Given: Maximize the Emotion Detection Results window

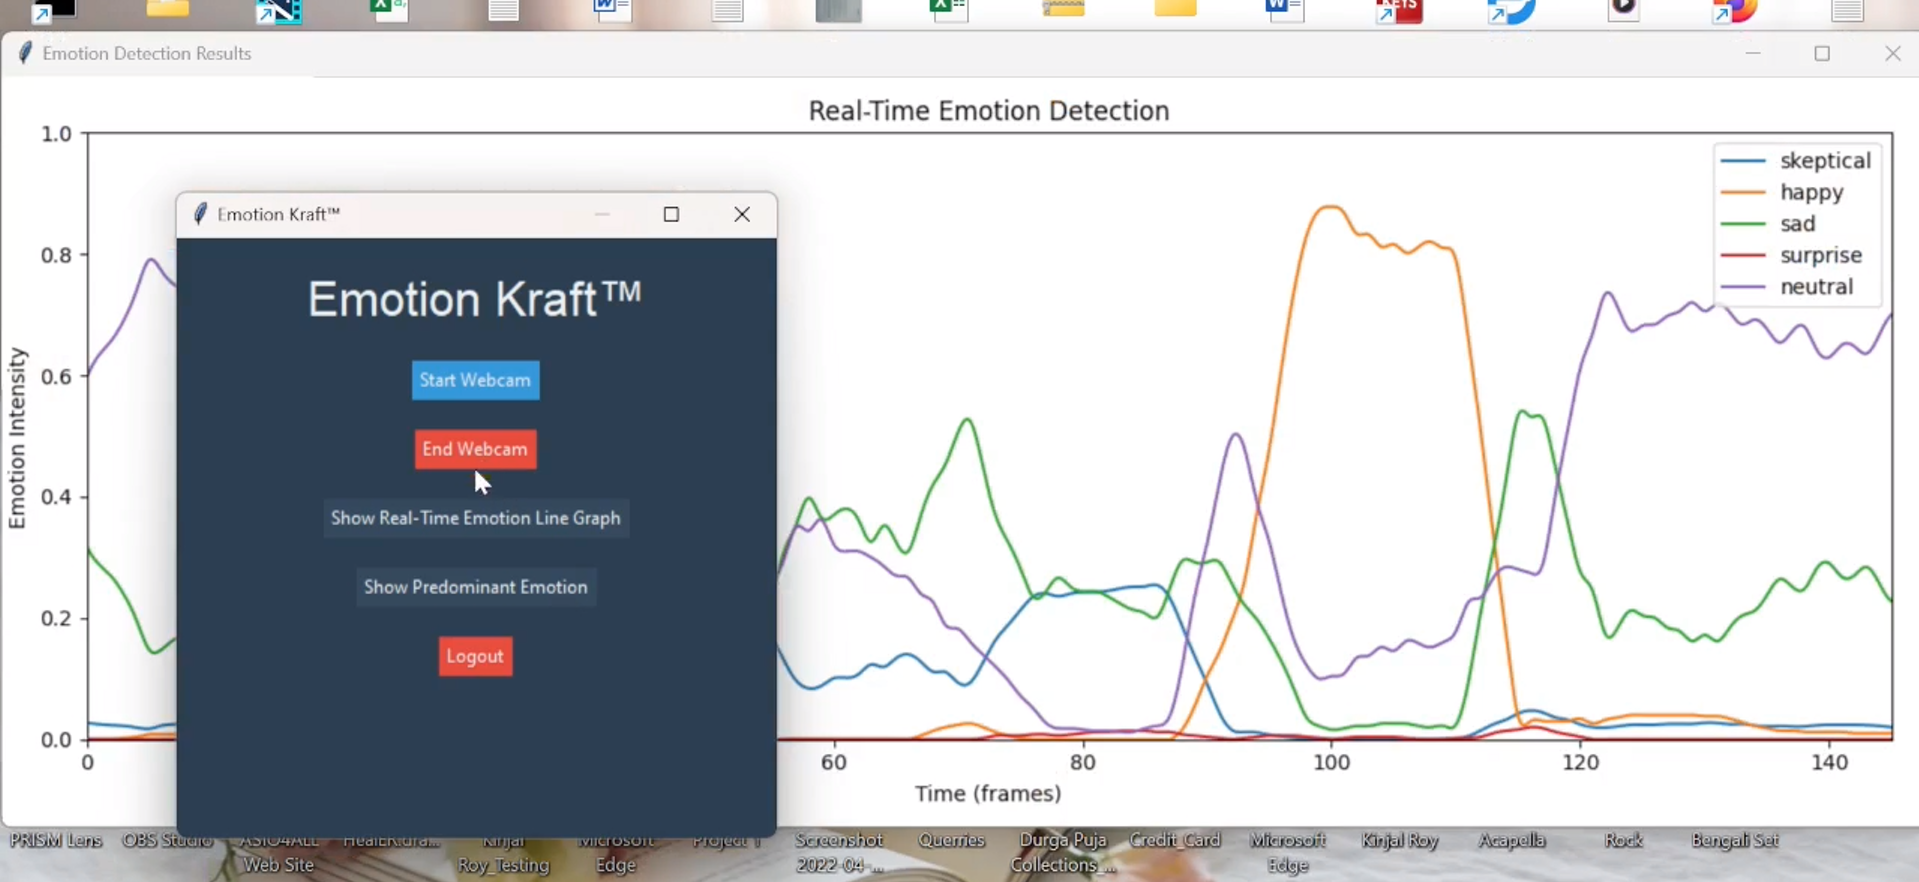Looking at the screenshot, I should [1822, 54].
